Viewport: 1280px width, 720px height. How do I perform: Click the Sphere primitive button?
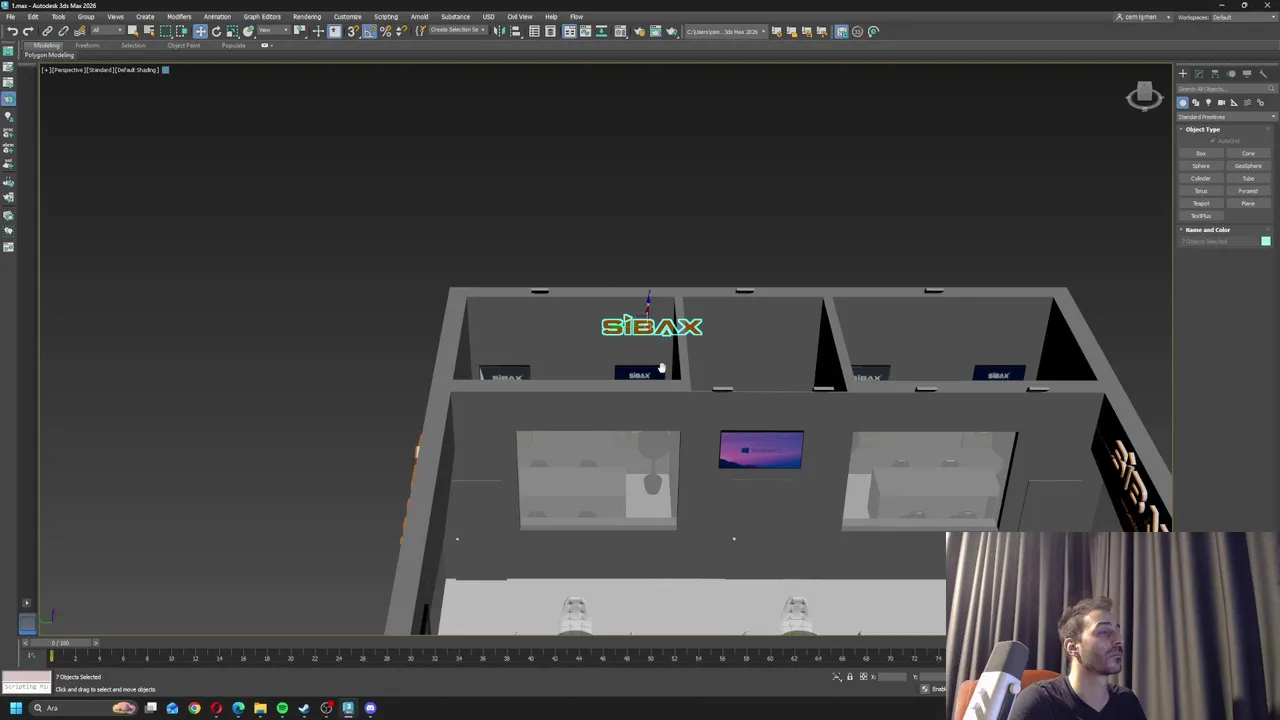tap(1201, 166)
